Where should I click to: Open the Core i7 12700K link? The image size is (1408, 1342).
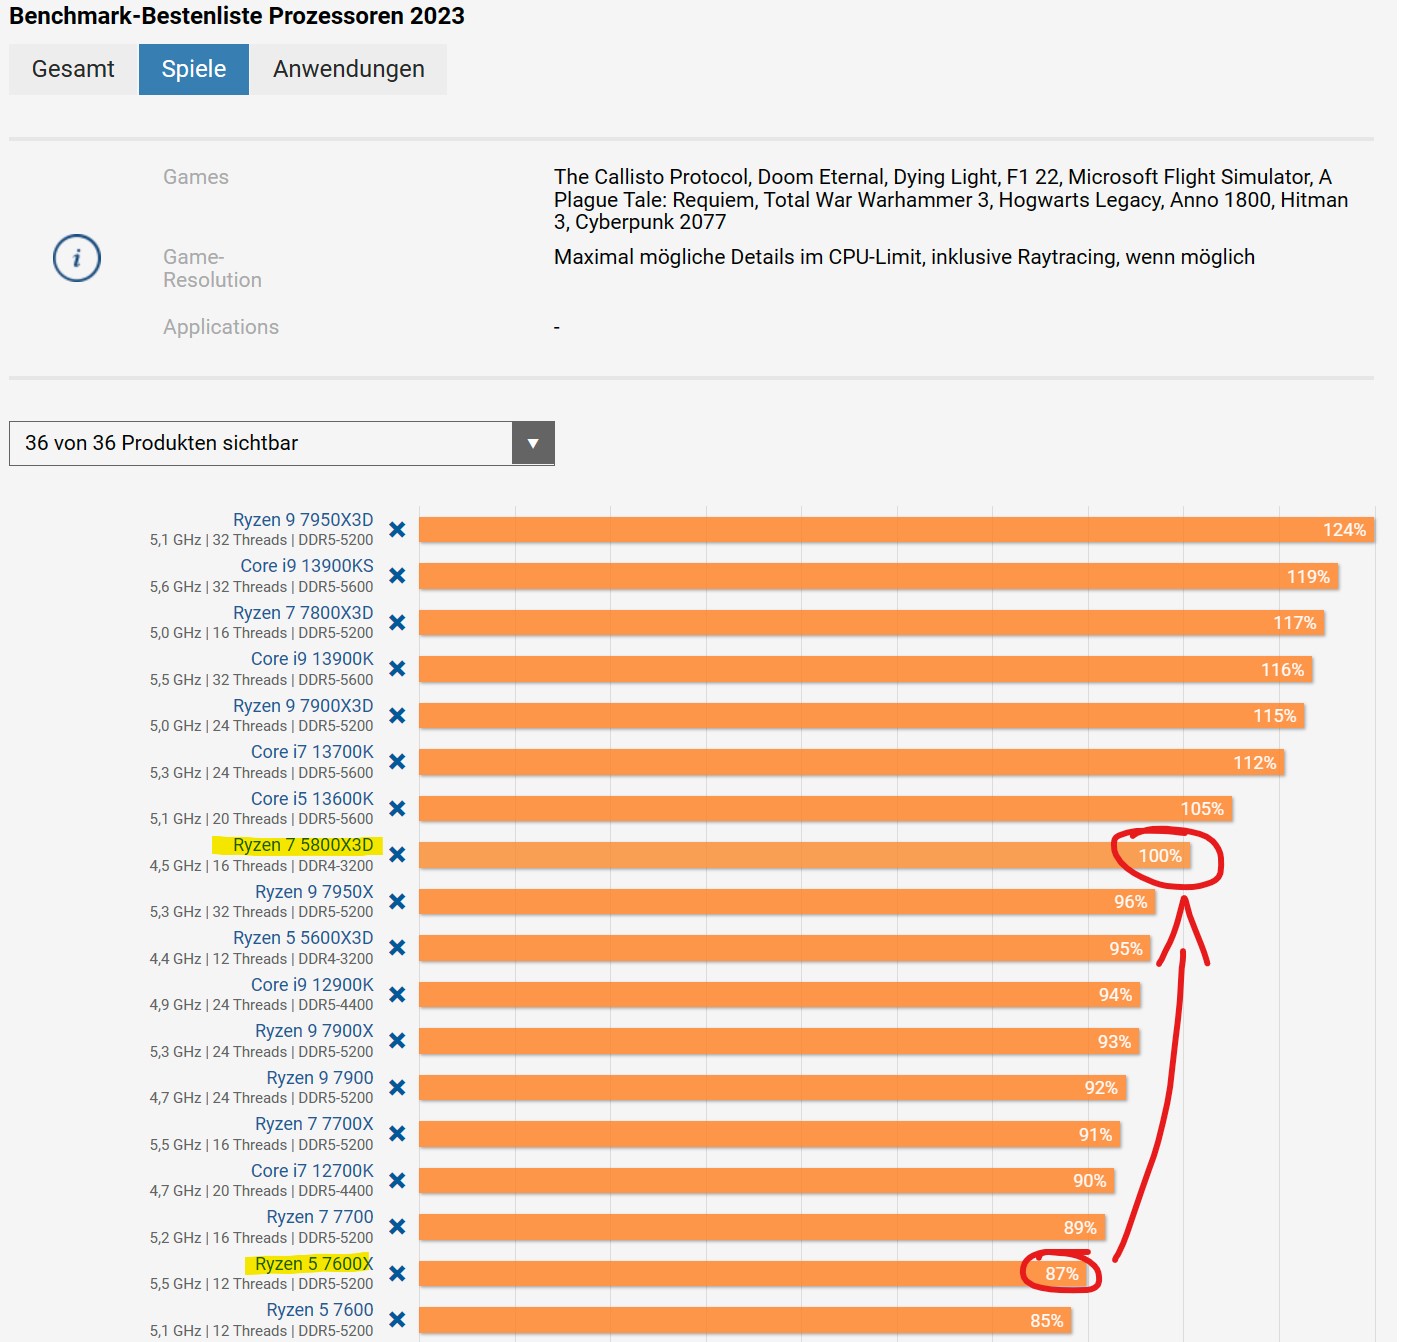click(312, 1171)
